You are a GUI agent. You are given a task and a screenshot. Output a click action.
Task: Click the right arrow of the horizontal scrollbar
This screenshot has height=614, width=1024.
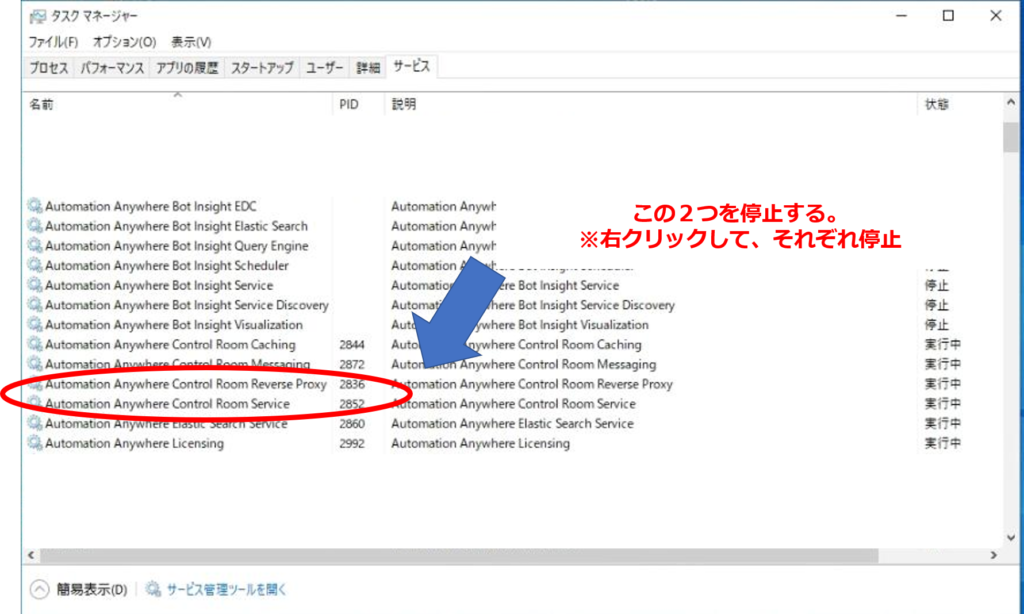[993, 555]
